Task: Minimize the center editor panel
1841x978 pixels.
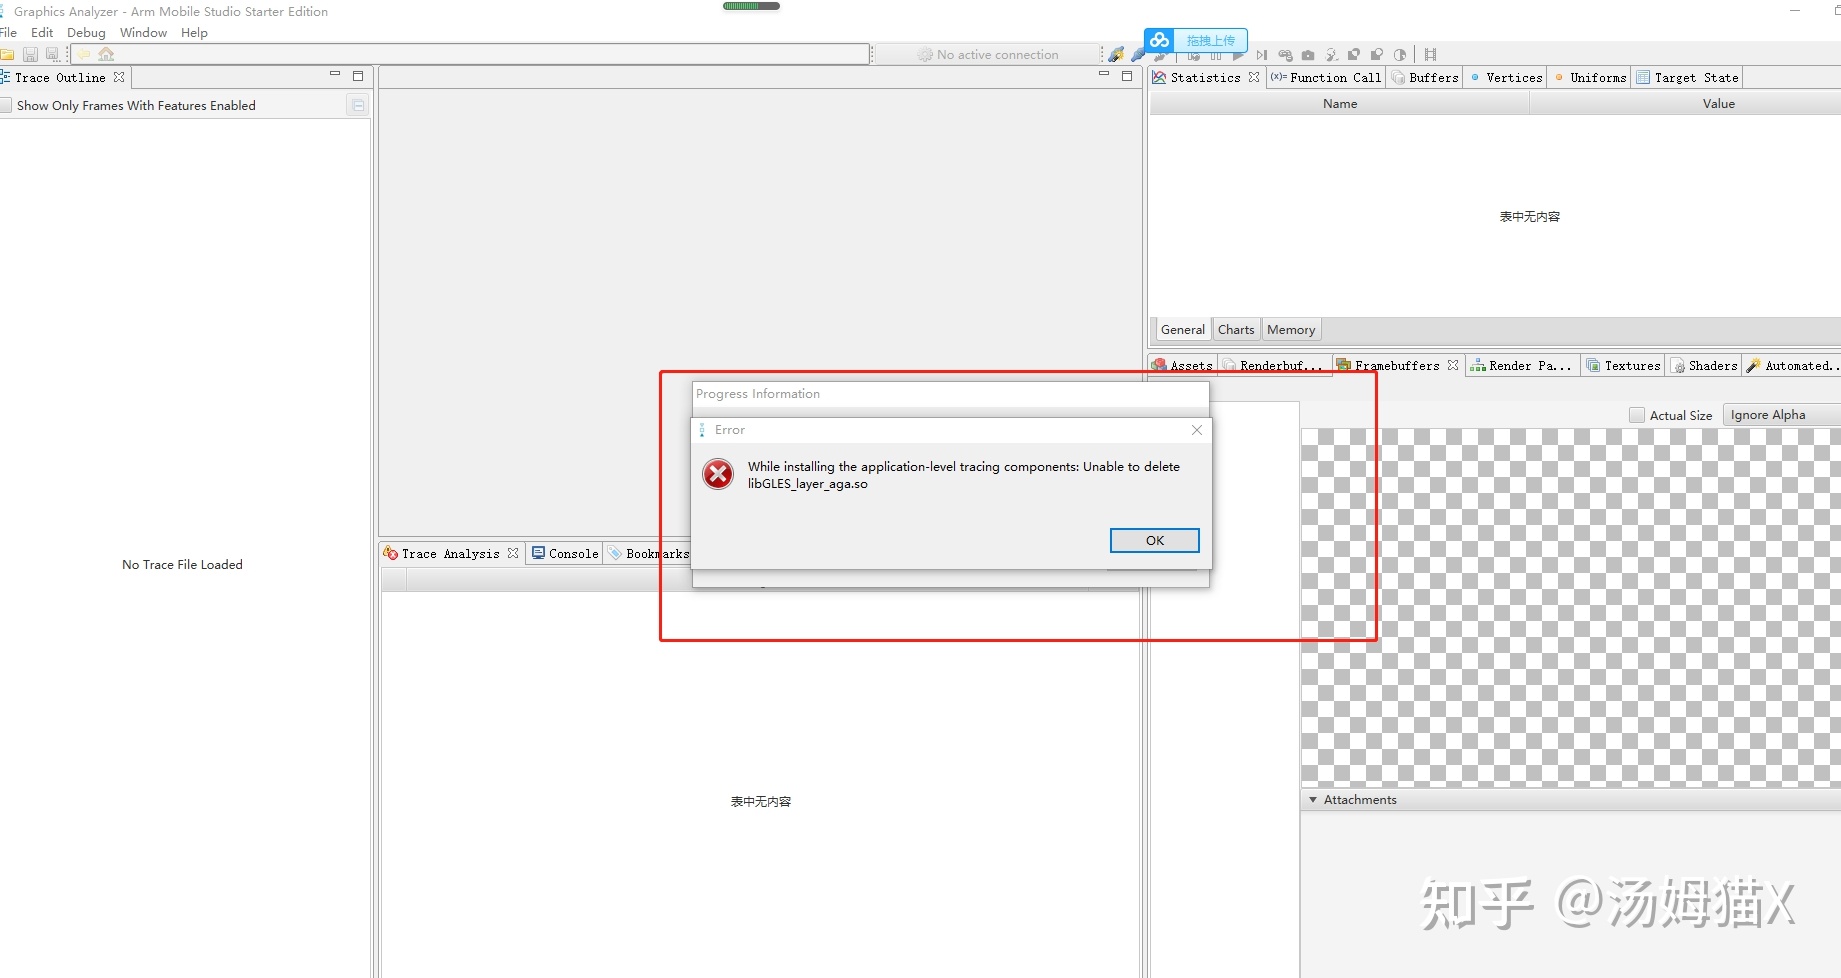Action: coord(1104,75)
